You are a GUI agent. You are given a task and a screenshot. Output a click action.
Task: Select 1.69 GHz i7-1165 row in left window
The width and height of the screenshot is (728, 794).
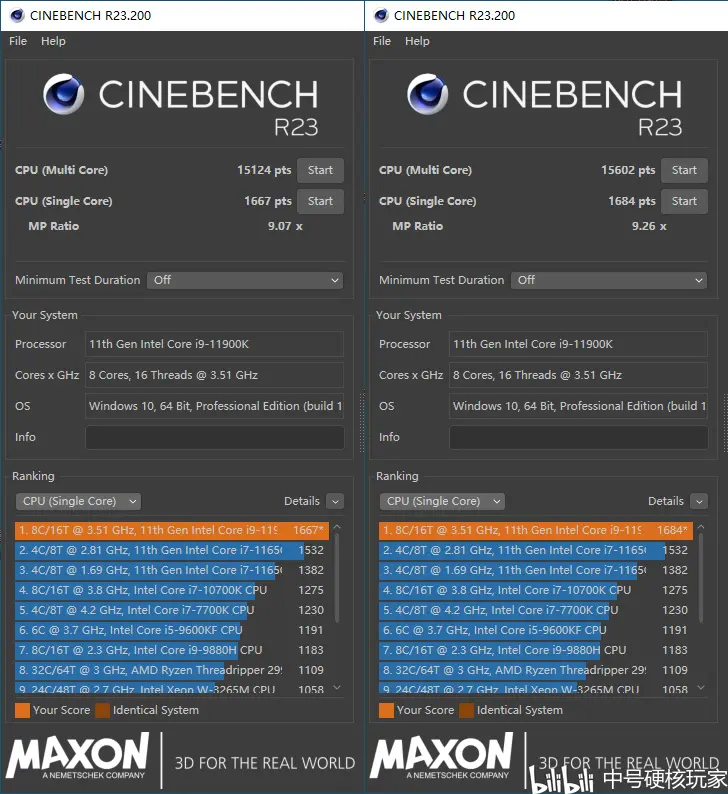[172, 570]
